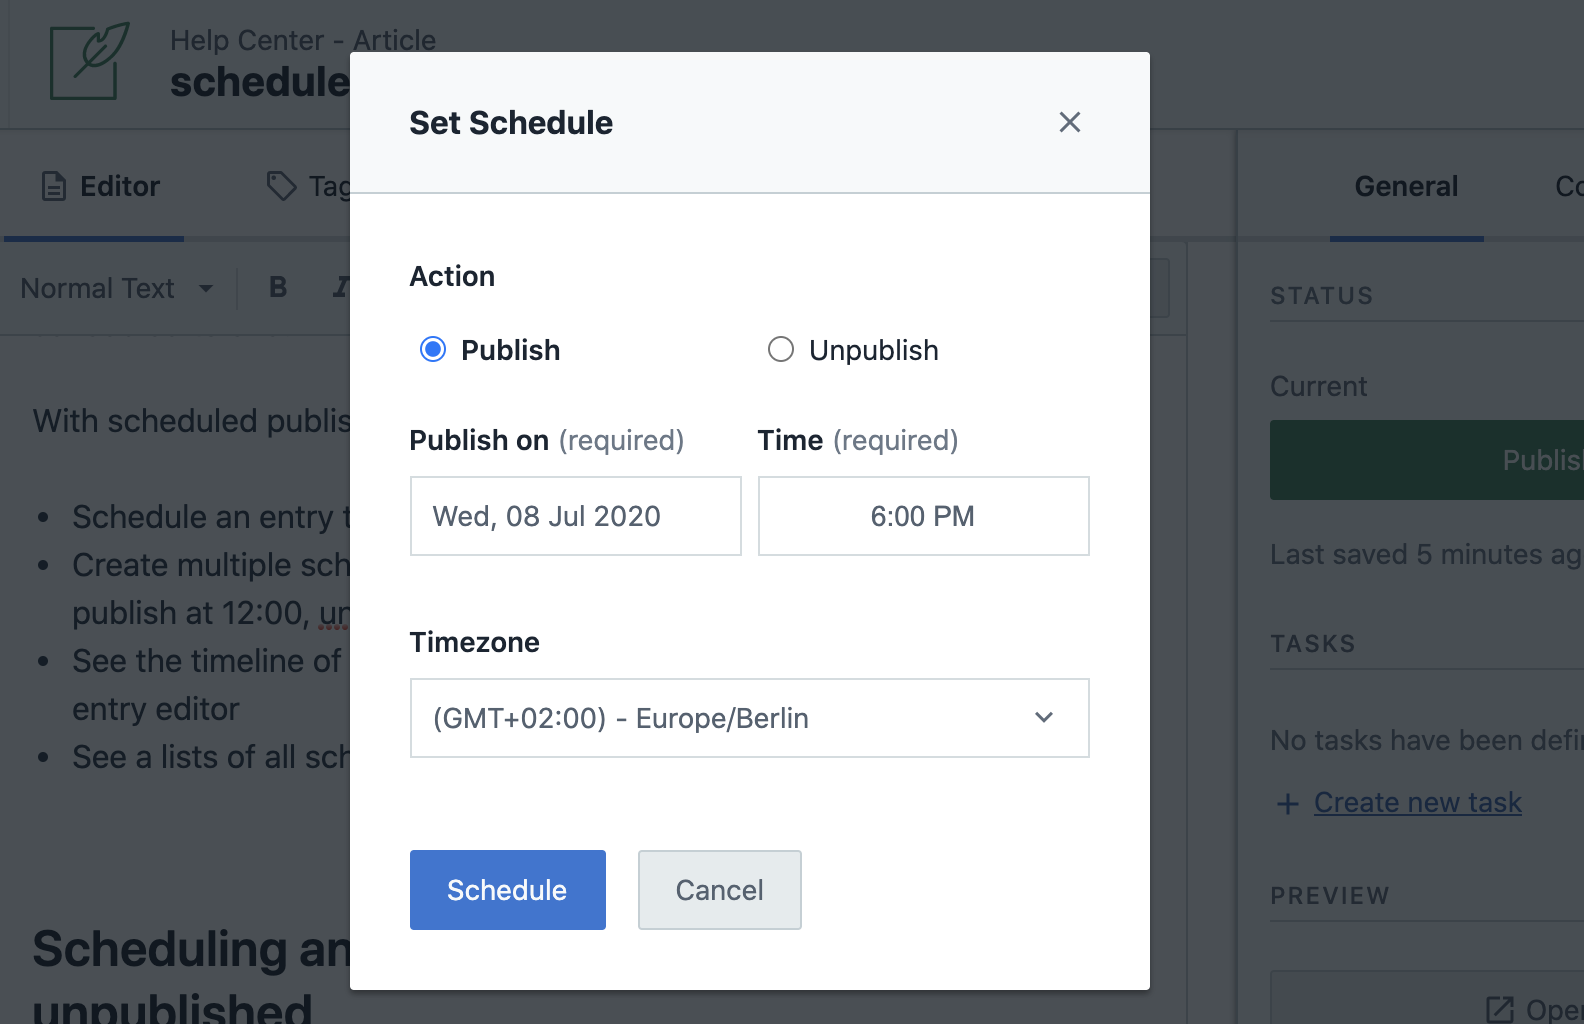The height and width of the screenshot is (1024, 1584).
Task: Click the green Publish status button
Action: [1427, 460]
